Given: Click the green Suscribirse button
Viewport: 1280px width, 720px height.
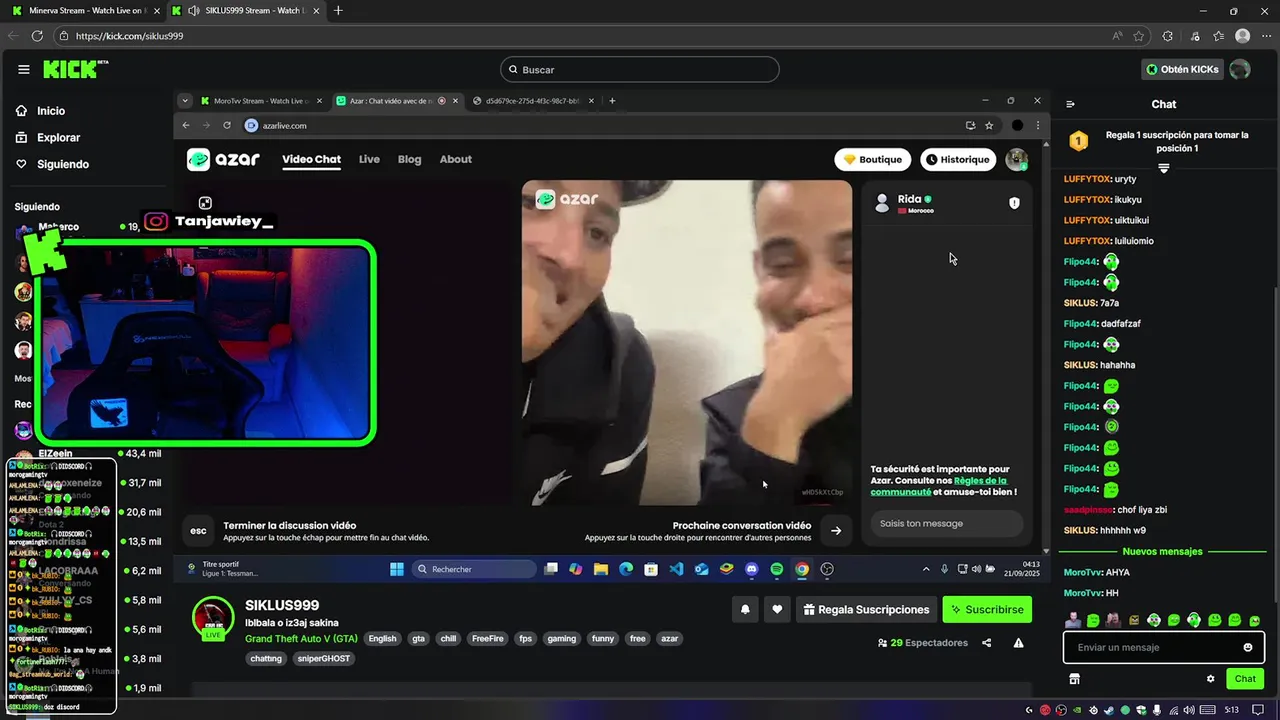Looking at the screenshot, I should coord(987,609).
